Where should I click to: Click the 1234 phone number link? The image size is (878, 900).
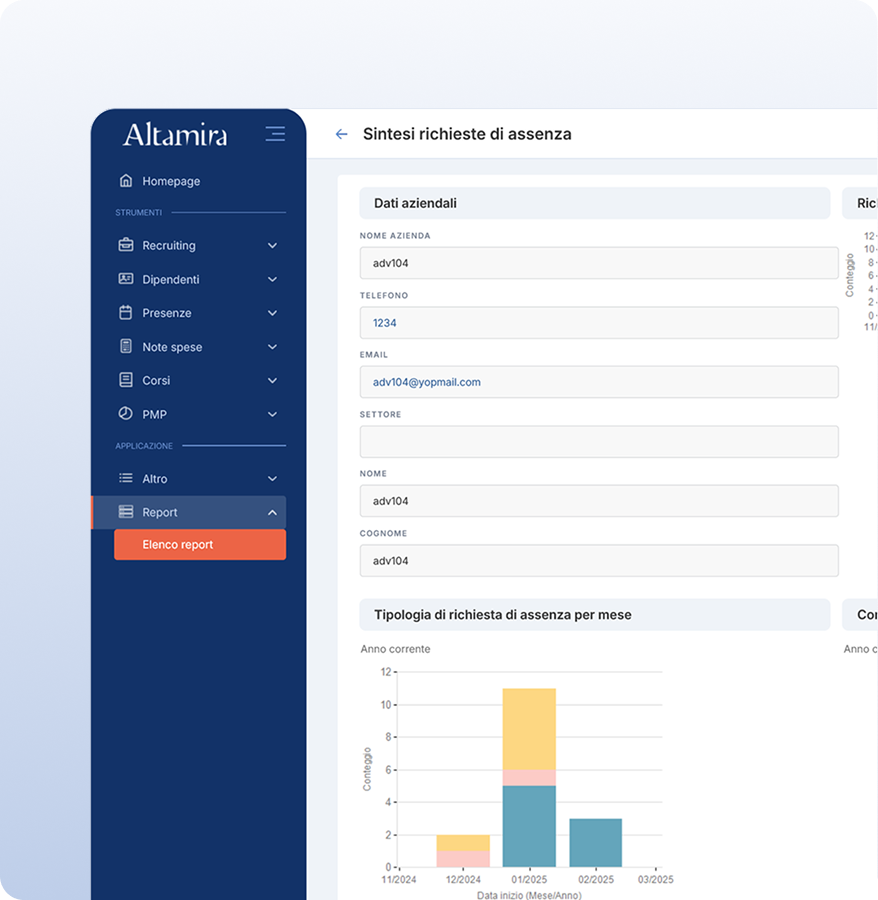(385, 323)
